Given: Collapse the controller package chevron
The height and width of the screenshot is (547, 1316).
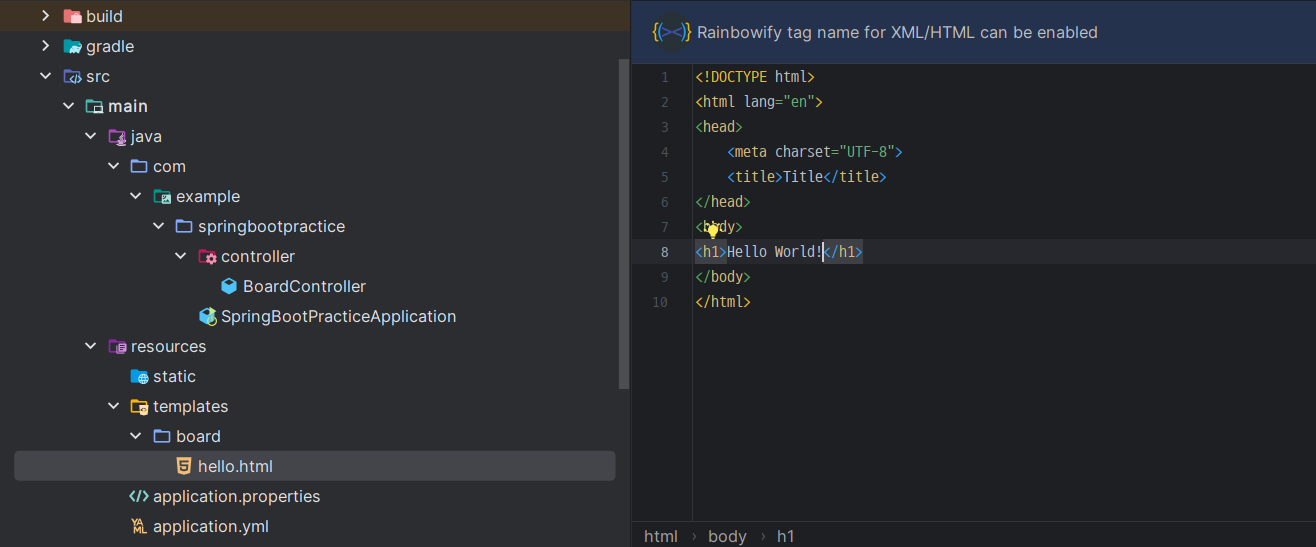Looking at the screenshot, I should coord(181,256).
